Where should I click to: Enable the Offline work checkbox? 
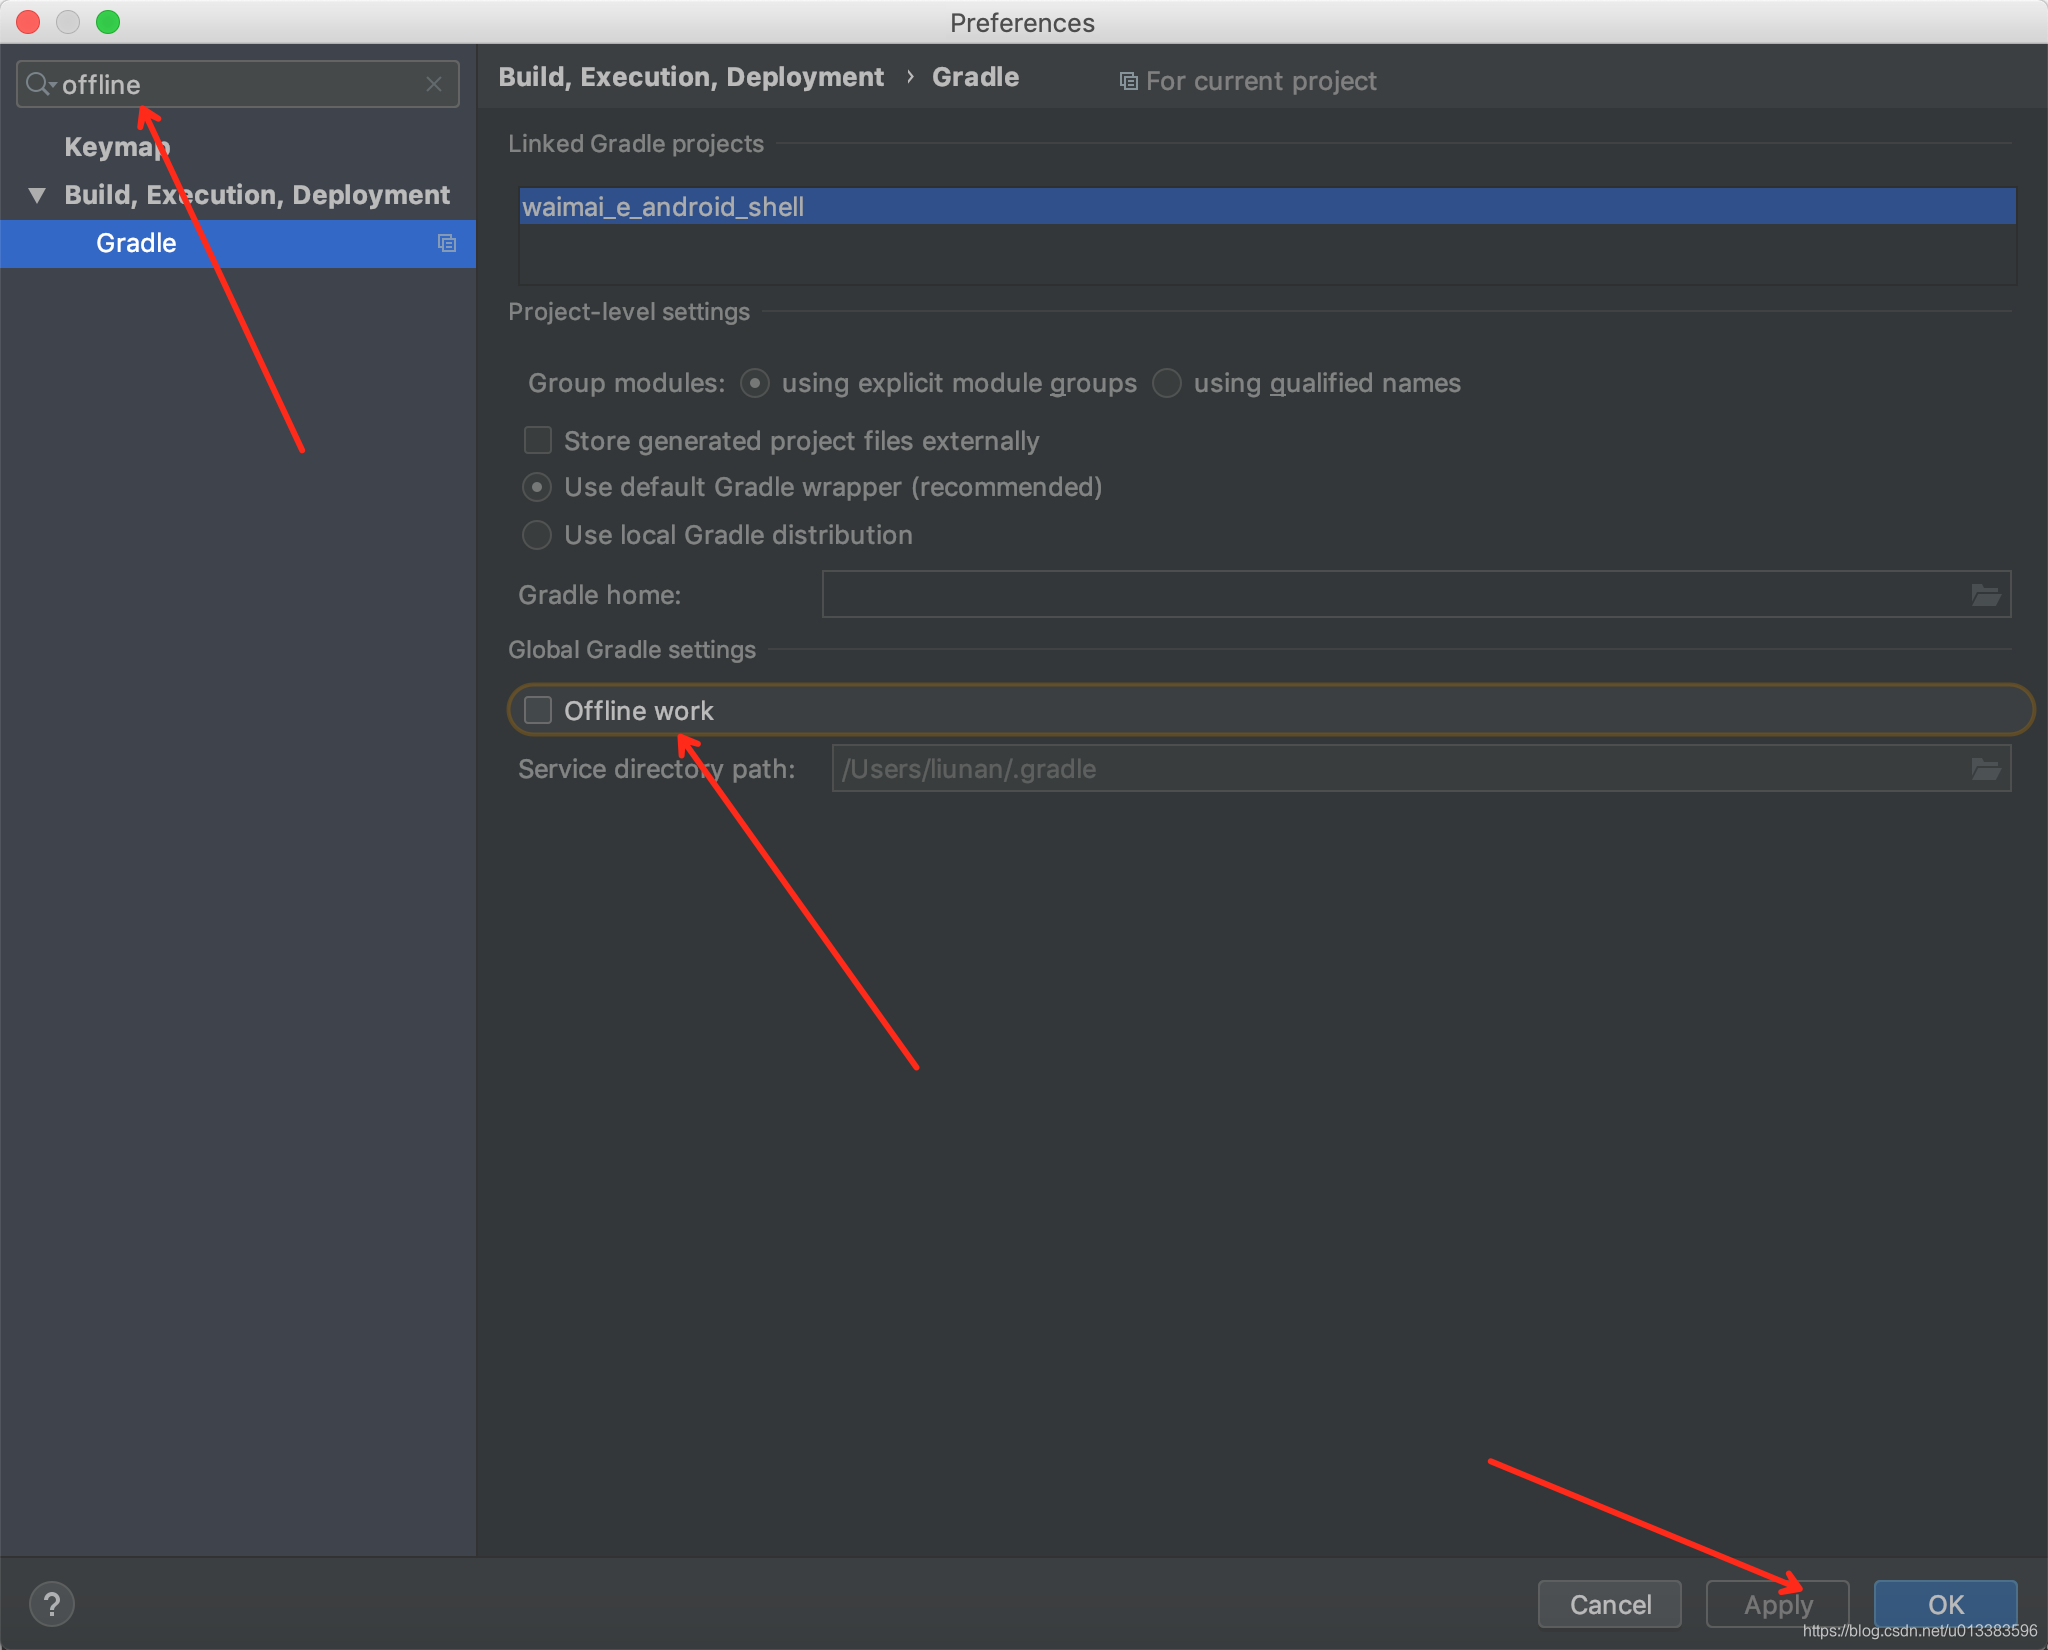point(537,710)
